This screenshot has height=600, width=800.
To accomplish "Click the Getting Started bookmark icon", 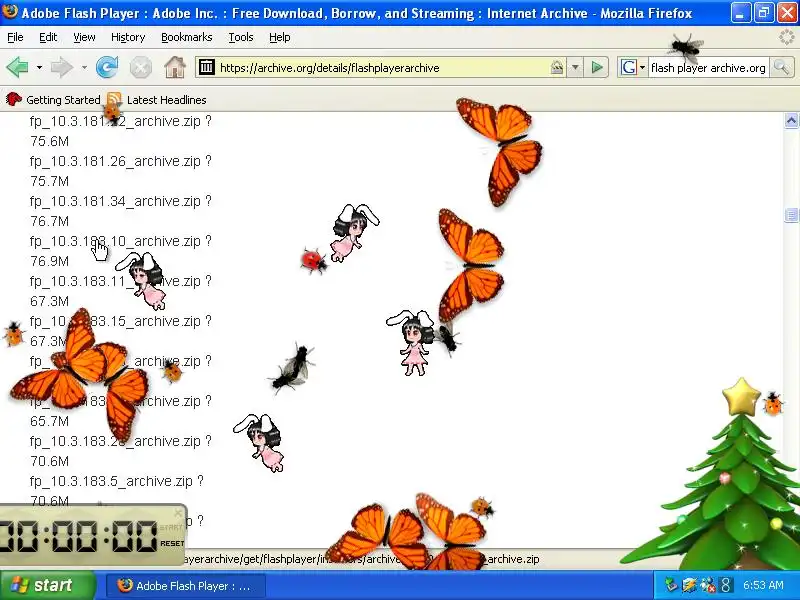I will [x=13, y=99].
